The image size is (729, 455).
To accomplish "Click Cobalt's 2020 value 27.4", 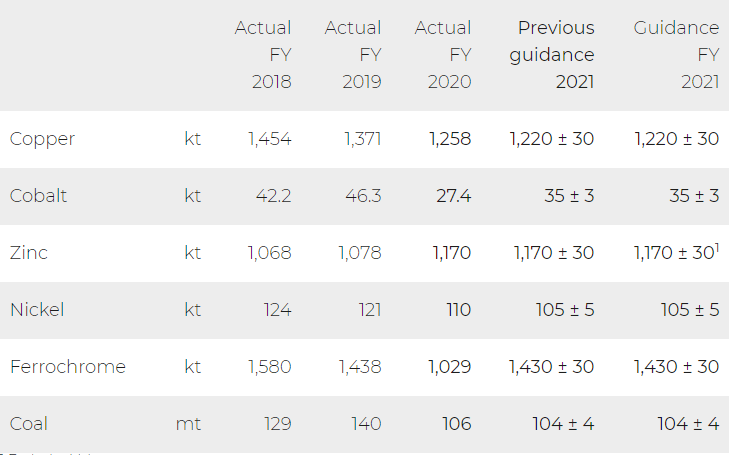I will (453, 196).
